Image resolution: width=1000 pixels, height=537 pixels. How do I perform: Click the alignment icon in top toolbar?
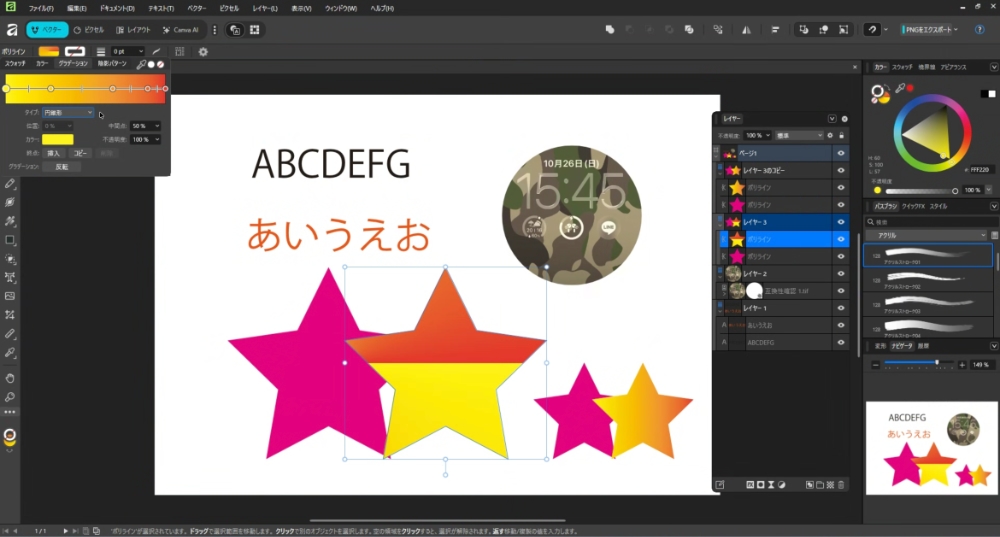(x=776, y=30)
